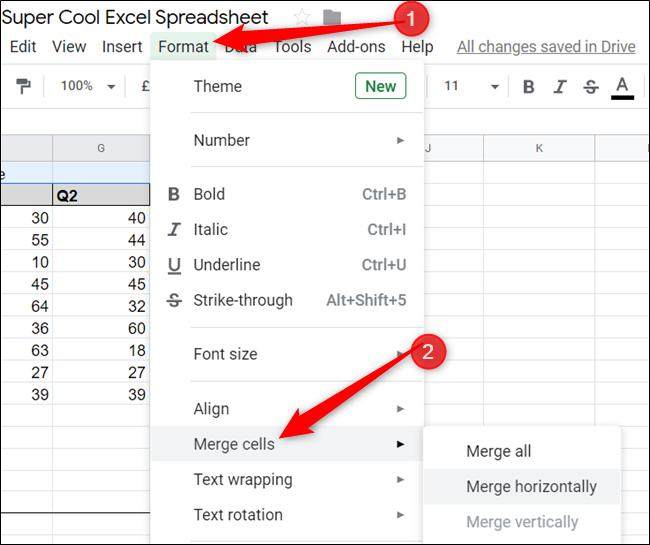
Task: Open the 100% zoom dropdown
Action: [88, 86]
